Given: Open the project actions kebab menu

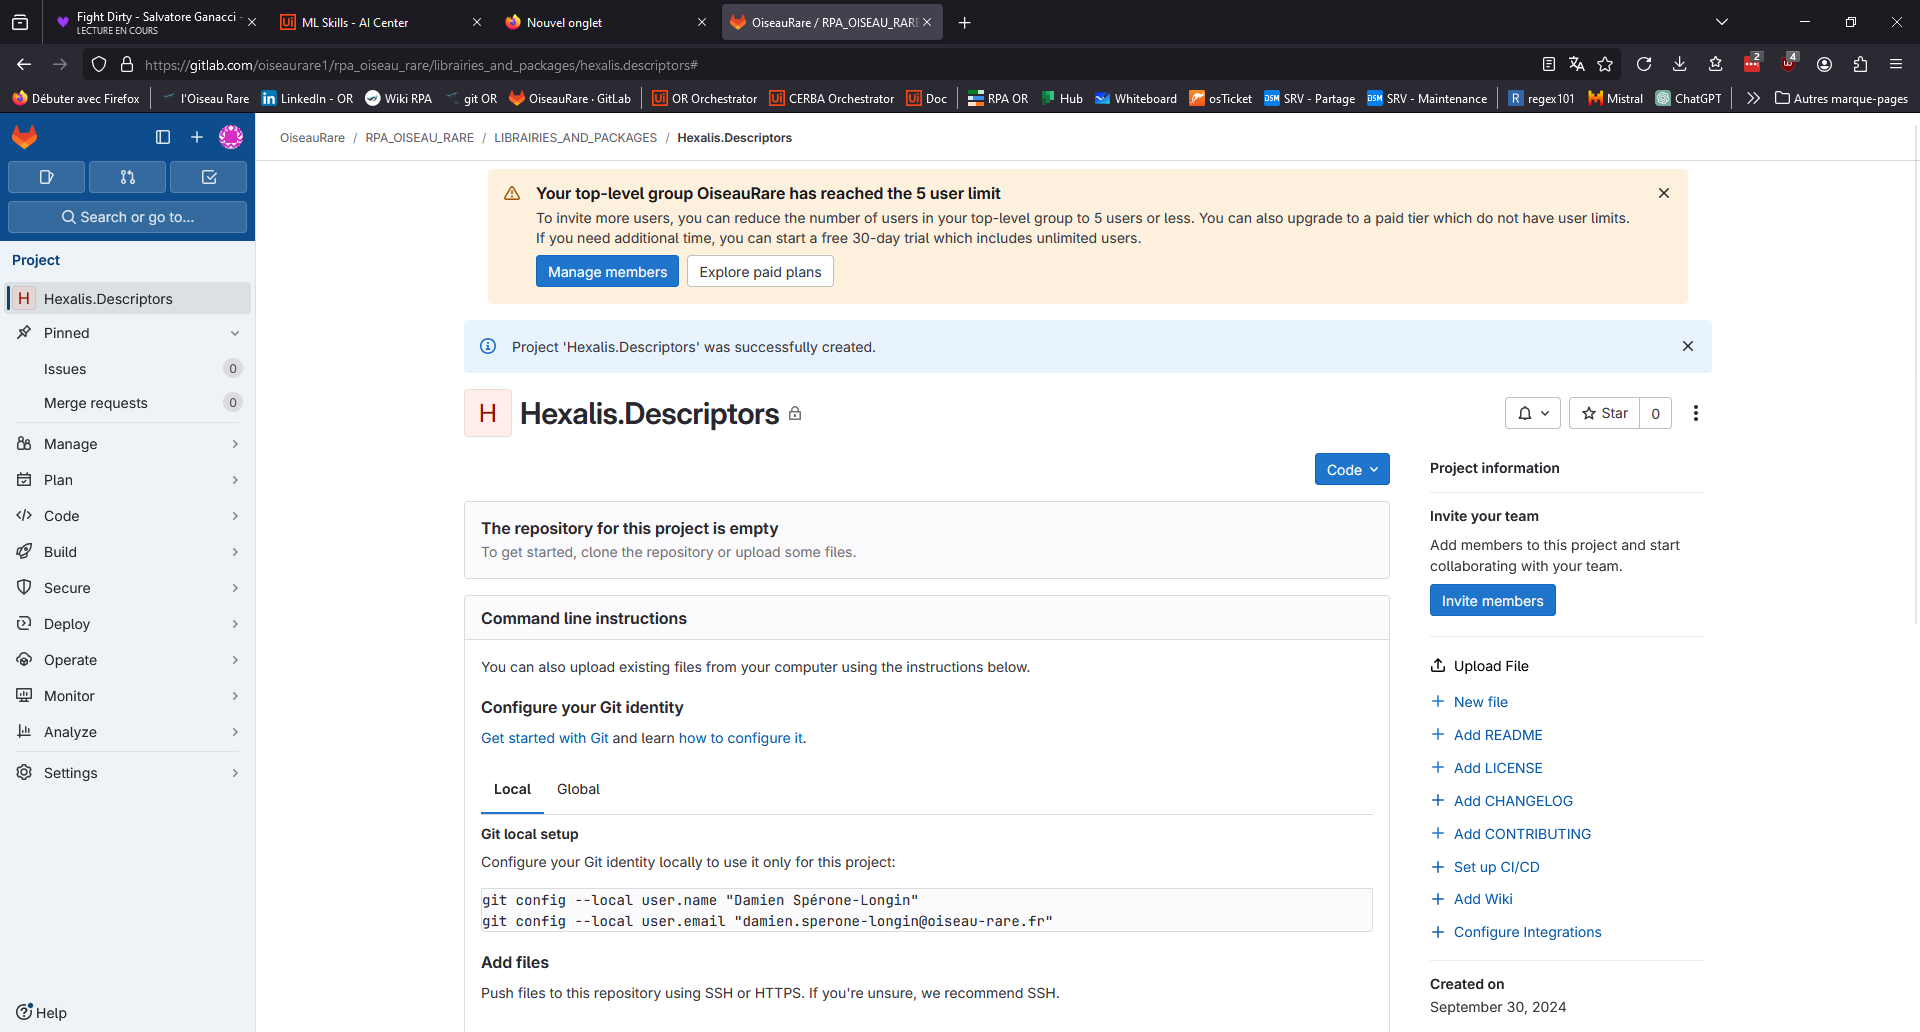Looking at the screenshot, I should (x=1695, y=413).
